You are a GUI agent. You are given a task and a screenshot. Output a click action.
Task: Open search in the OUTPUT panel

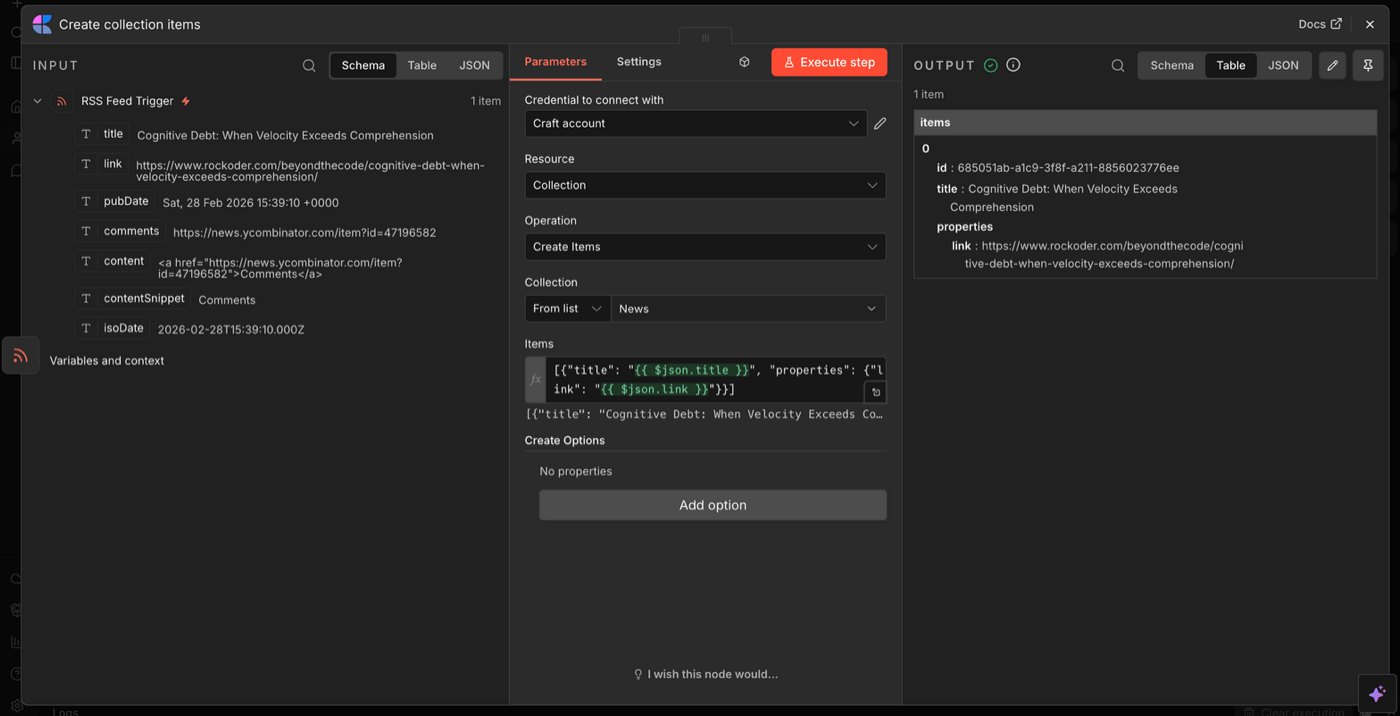[1118, 65]
